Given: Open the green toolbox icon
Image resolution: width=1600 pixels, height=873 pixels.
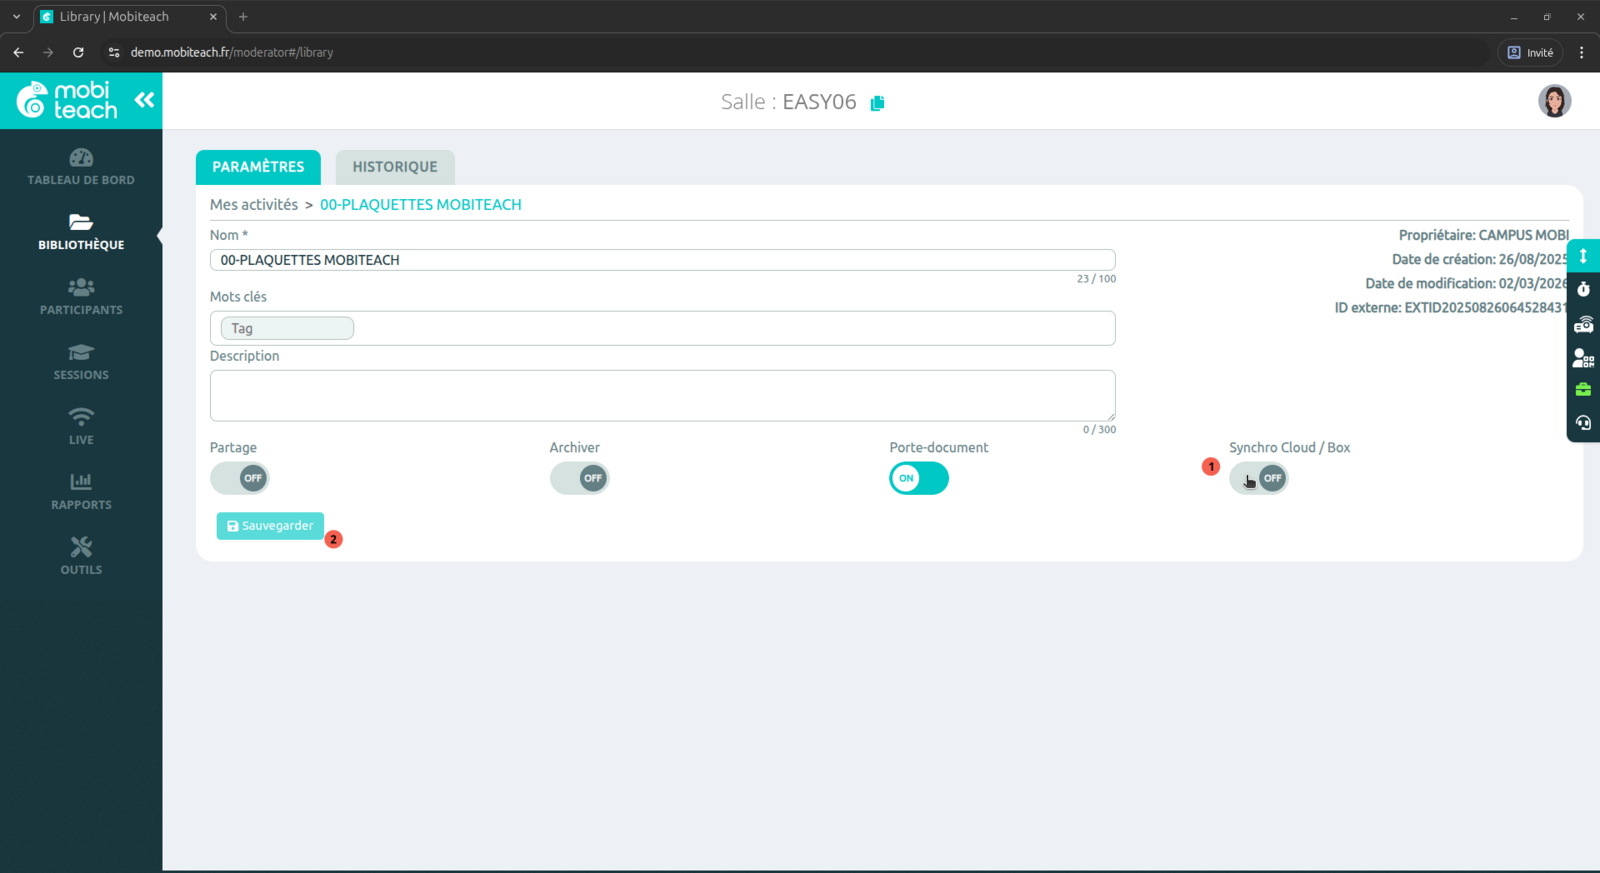Looking at the screenshot, I should click(1583, 390).
